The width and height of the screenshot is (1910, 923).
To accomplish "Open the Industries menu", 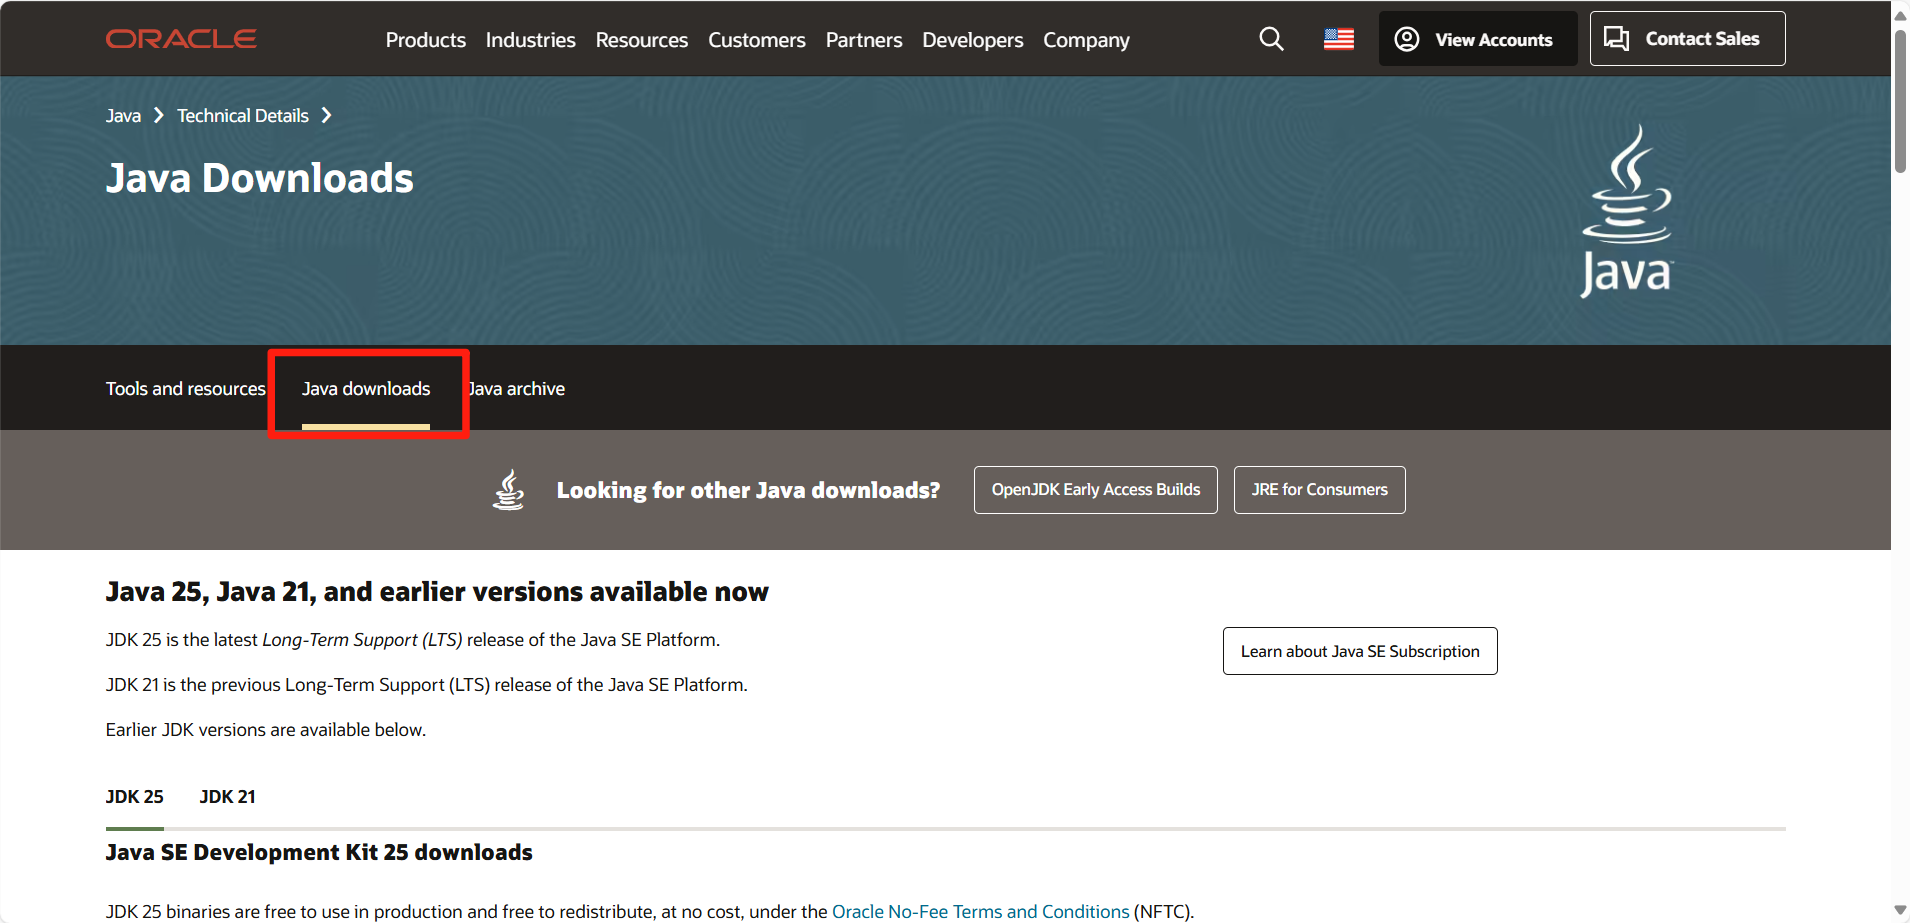I will point(530,40).
